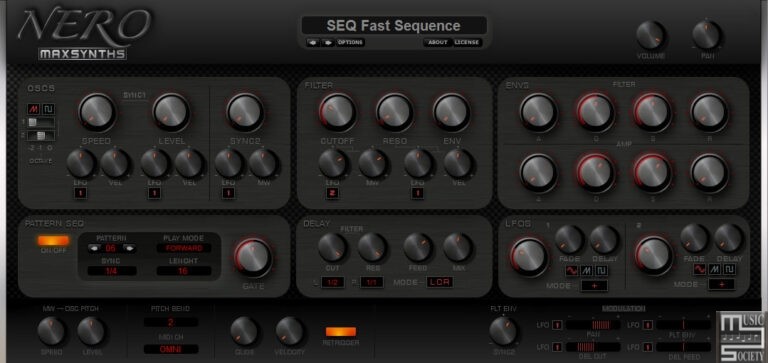Image resolution: width=768 pixels, height=363 pixels.
Task: Click the Amp envelope Release knob
Action: (709, 173)
